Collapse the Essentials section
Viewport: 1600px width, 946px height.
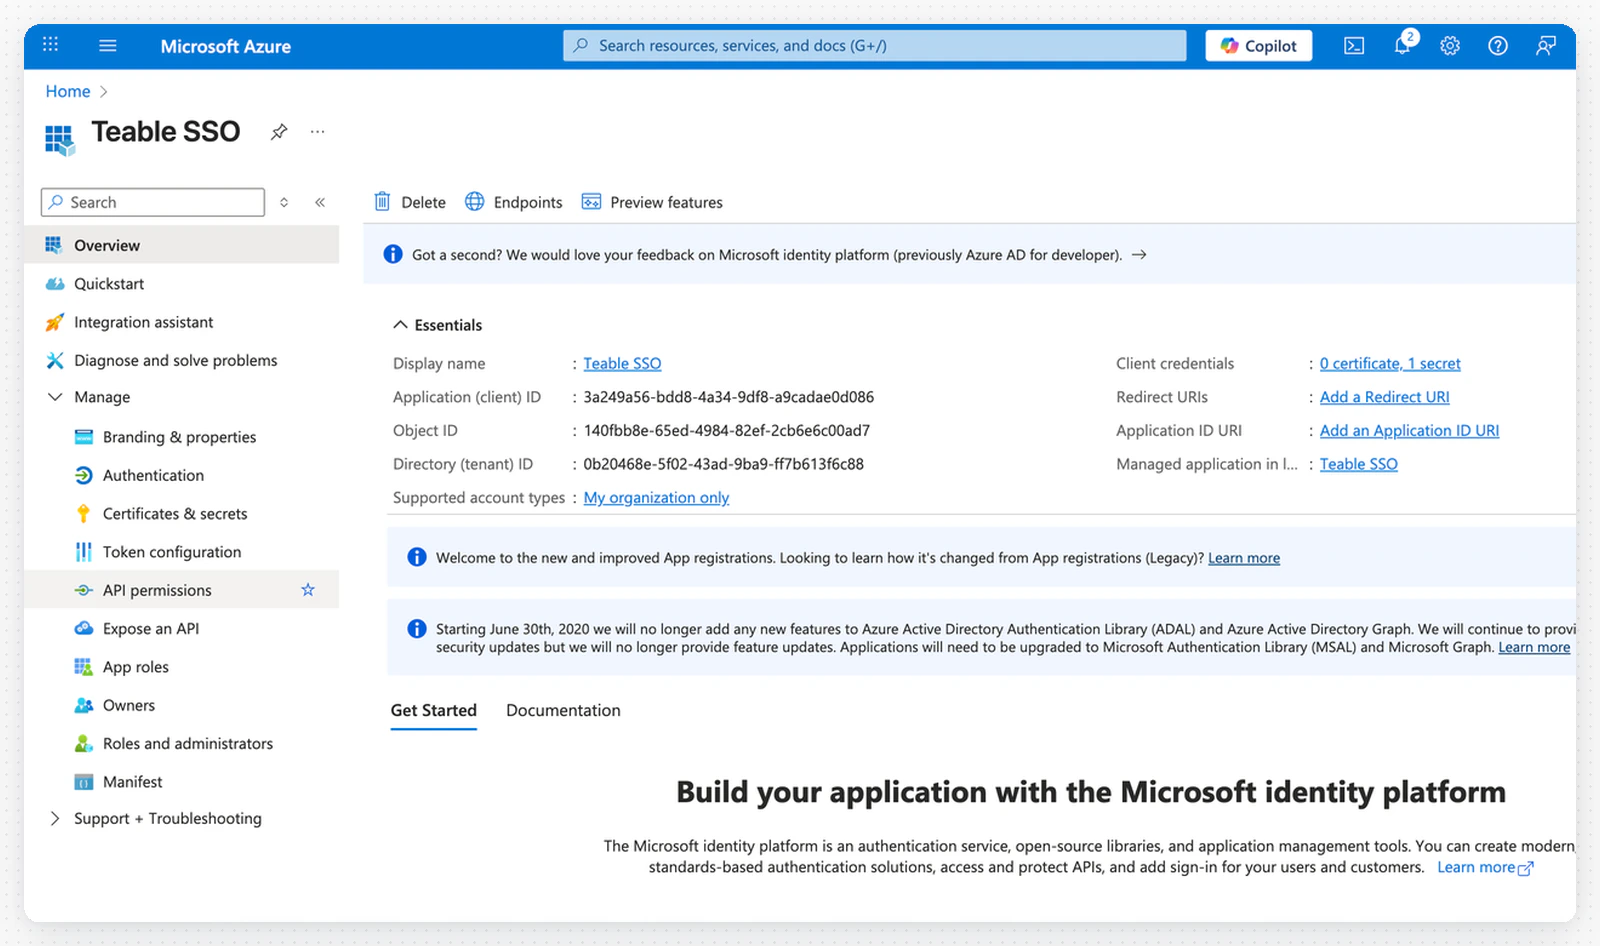click(x=400, y=325)
